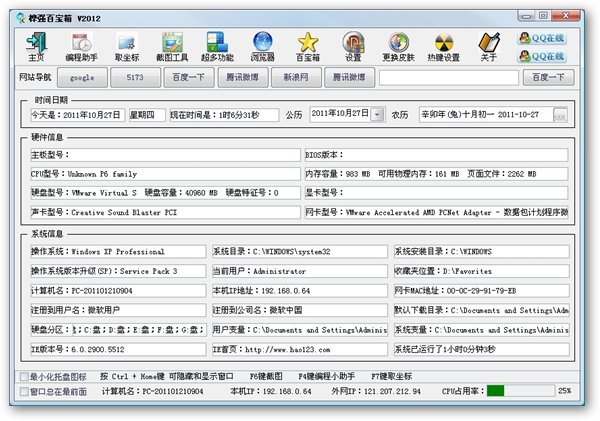Click the 5173 navigation button

pos(135,77)
